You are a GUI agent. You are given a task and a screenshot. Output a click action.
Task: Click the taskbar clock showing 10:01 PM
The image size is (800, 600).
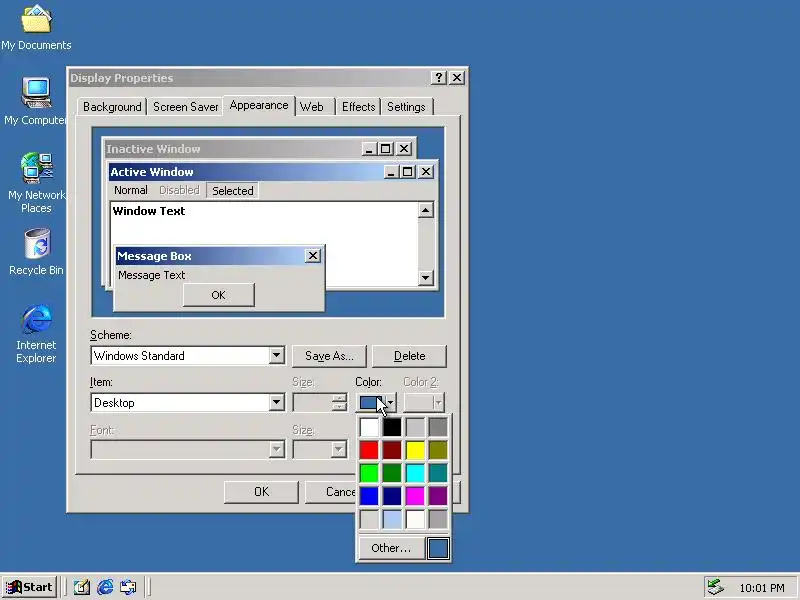coord(762,588)
